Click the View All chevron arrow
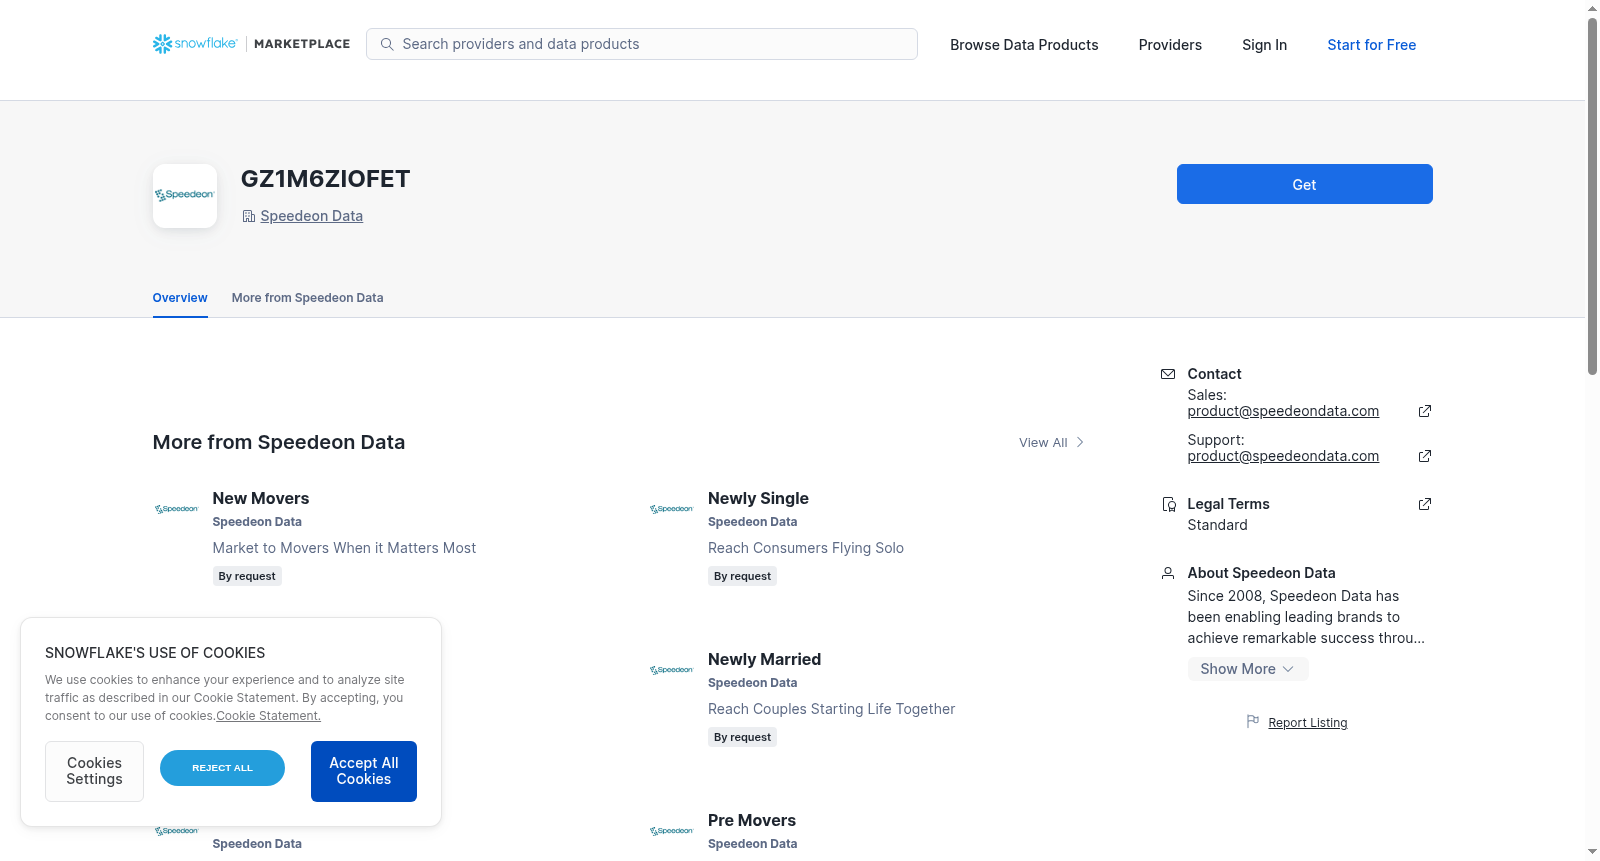1600x861 pixels. point(1080,442)
